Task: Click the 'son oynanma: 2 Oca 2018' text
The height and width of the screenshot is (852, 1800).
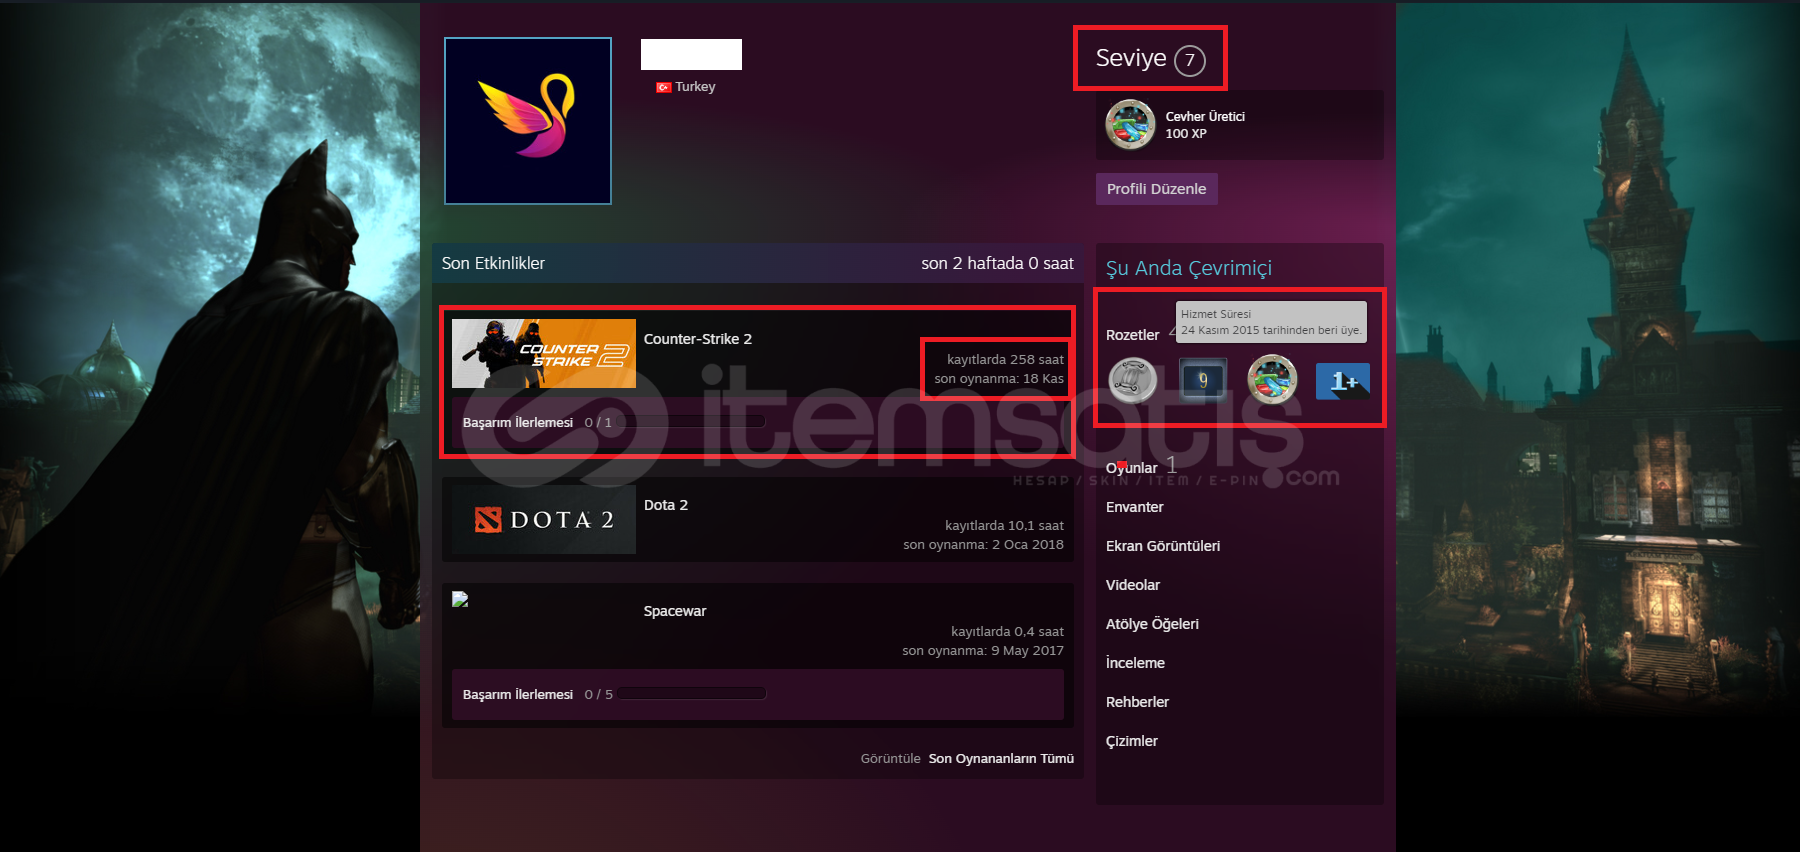Action: click(x=983, y=544)
